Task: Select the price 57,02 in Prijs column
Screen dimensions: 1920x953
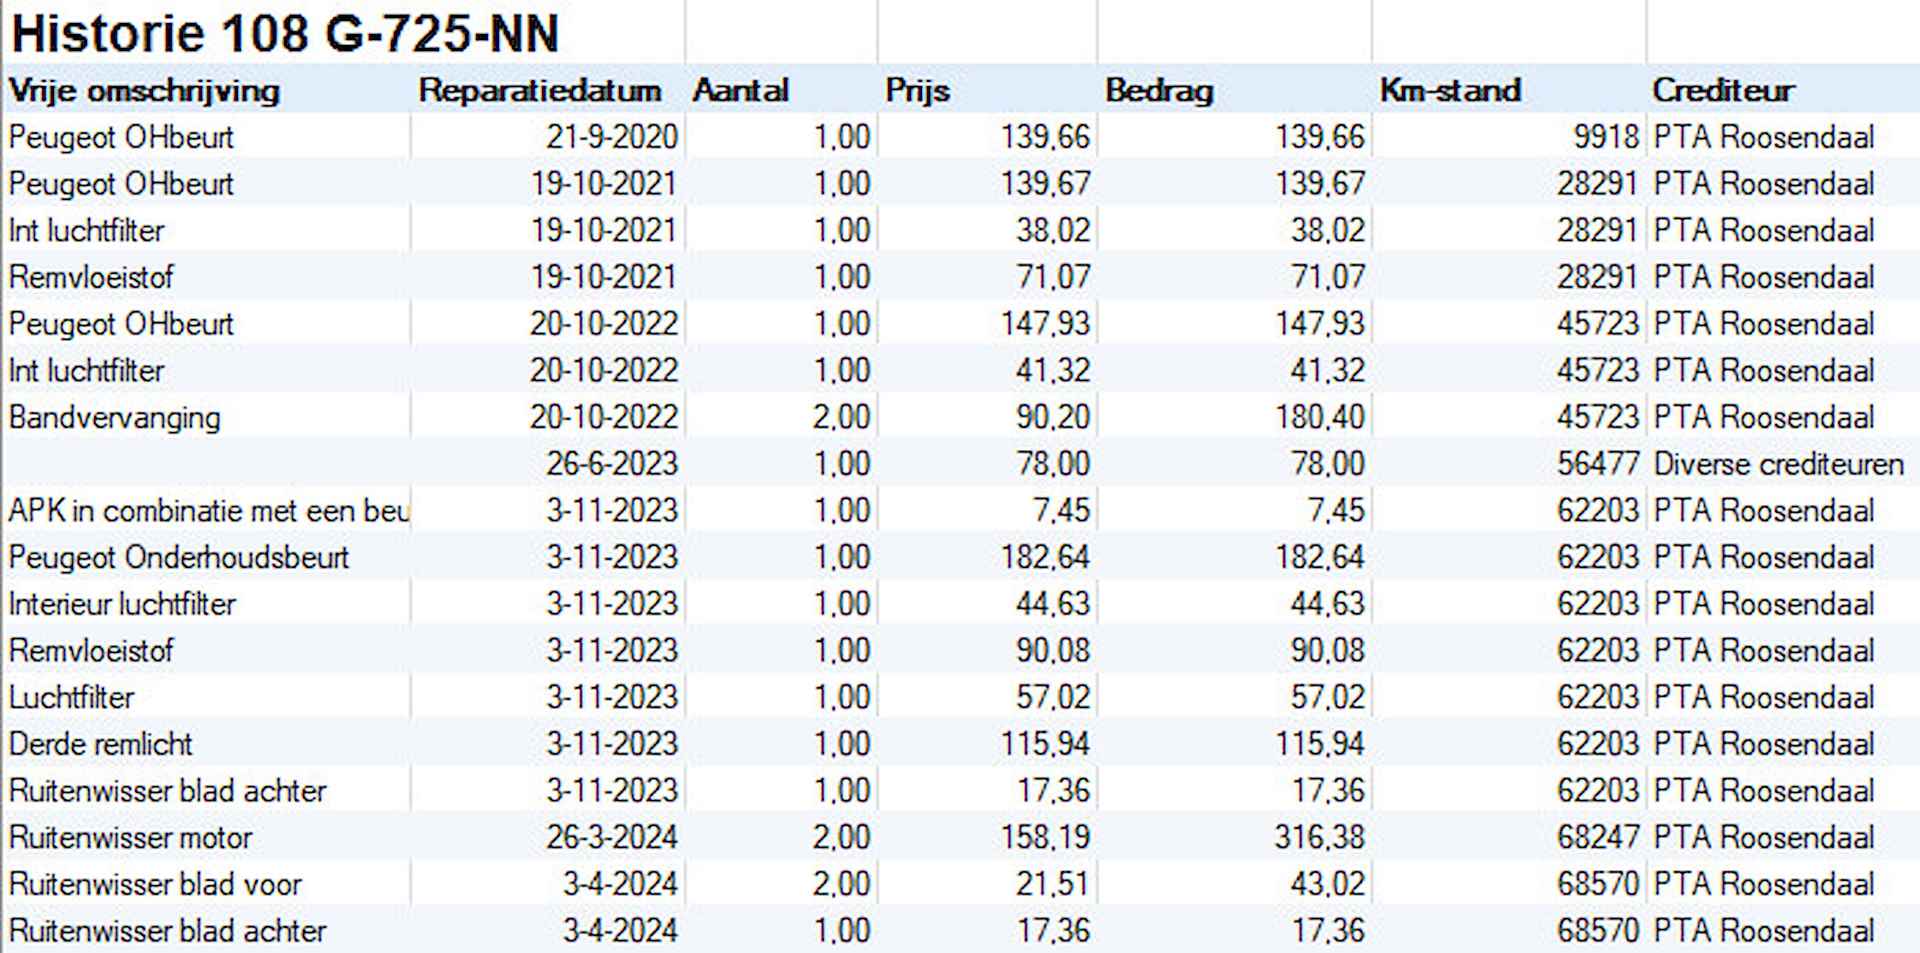Action: tap(1053, 697)
